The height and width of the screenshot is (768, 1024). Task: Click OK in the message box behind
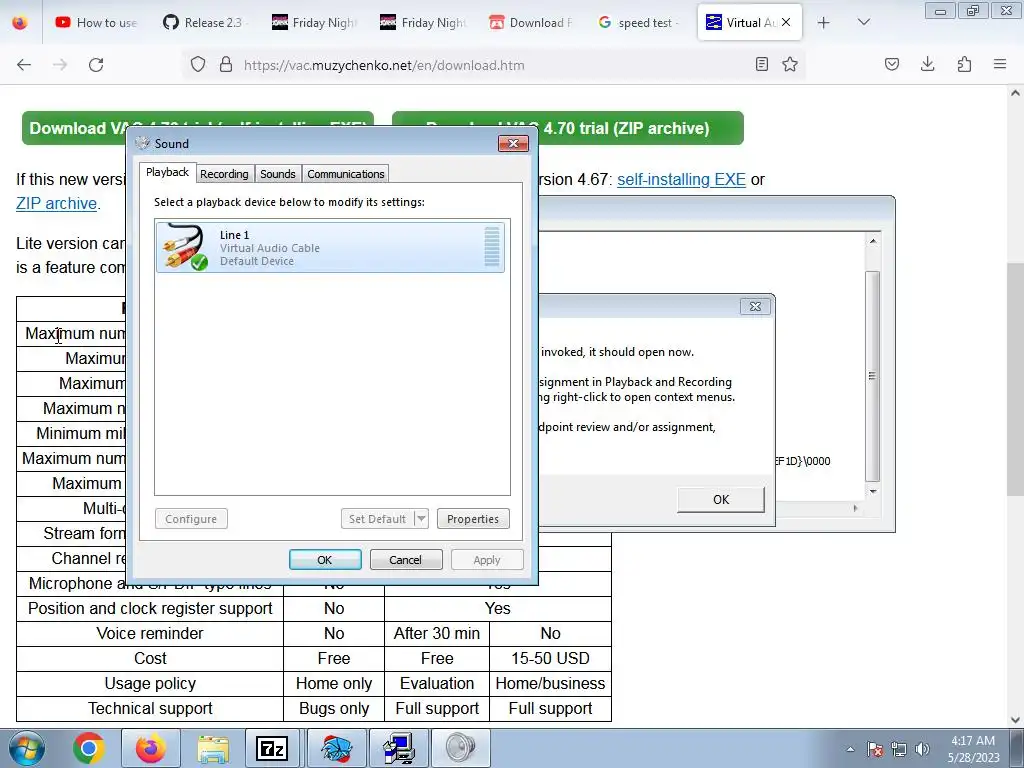[x=720, y=500]
